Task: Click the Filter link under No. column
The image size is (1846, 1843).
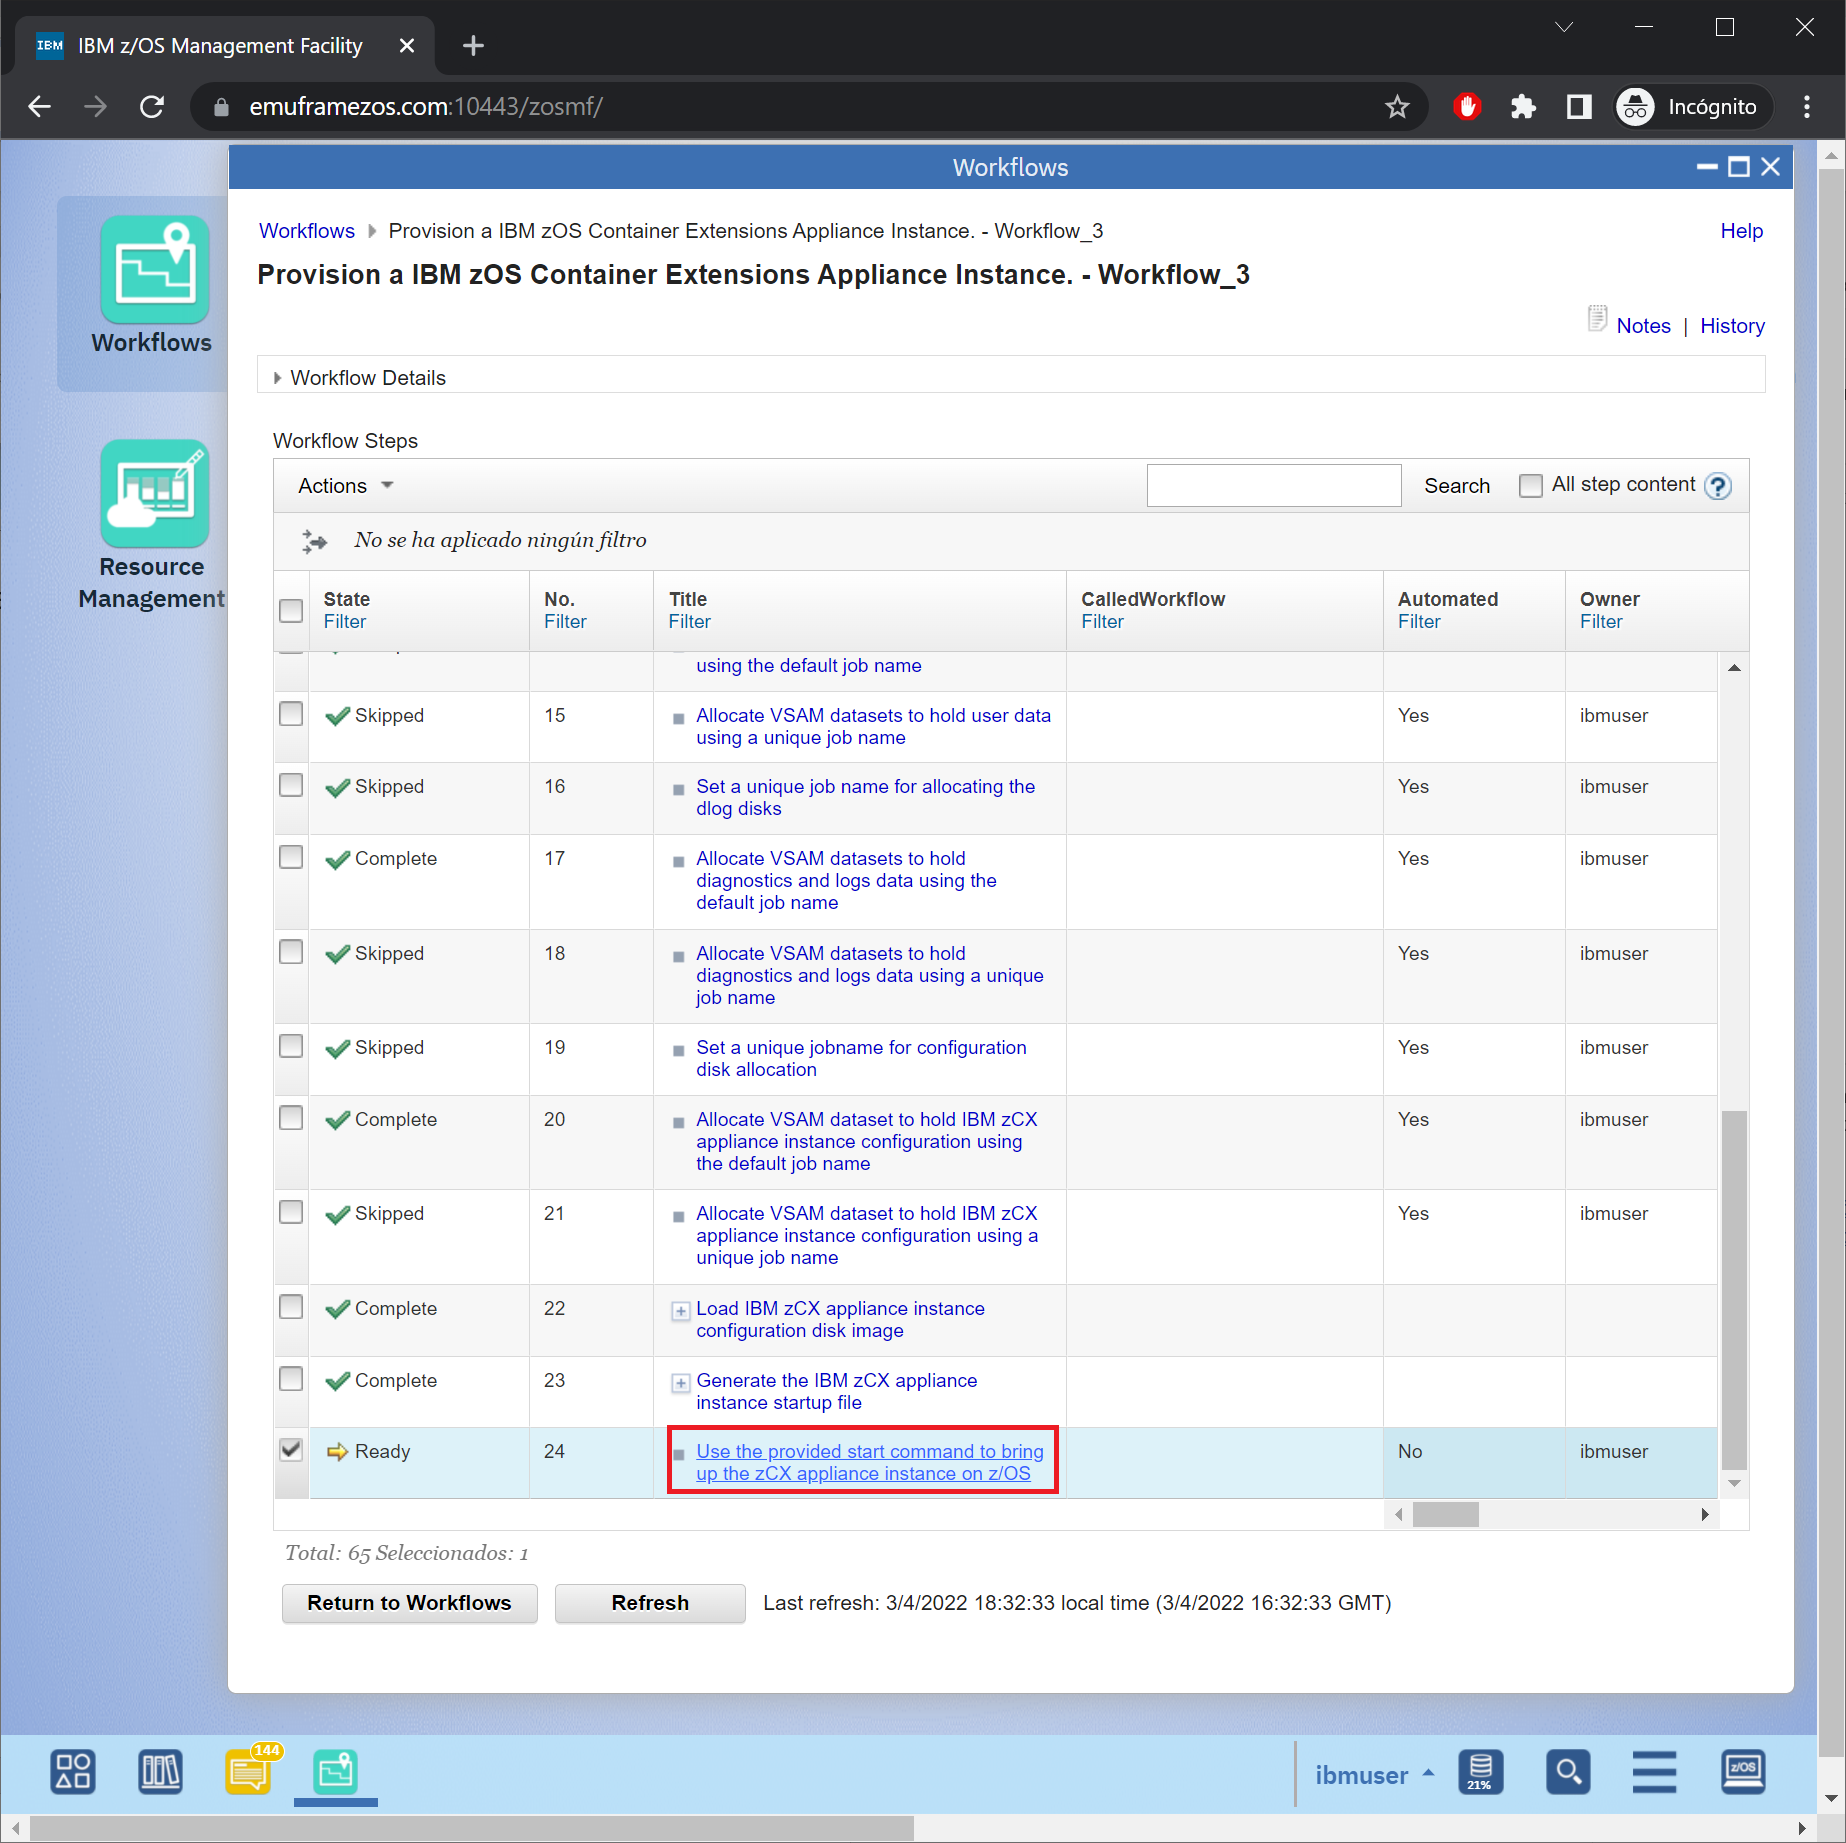Action: (565, 622)
